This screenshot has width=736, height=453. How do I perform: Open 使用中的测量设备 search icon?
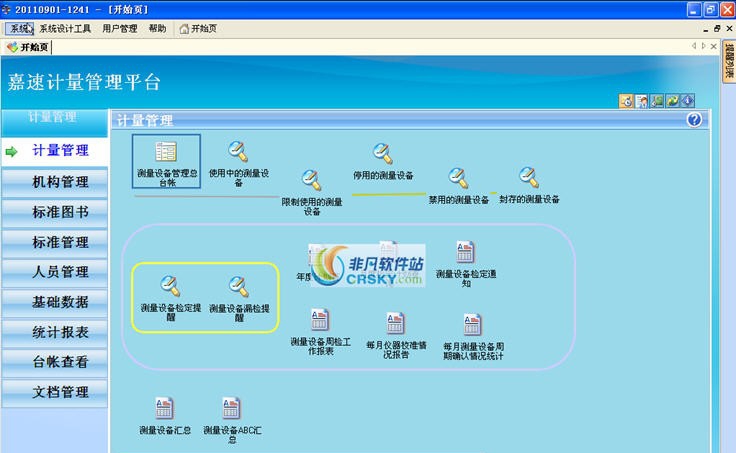pyautogui.click(x=238, y=152)
